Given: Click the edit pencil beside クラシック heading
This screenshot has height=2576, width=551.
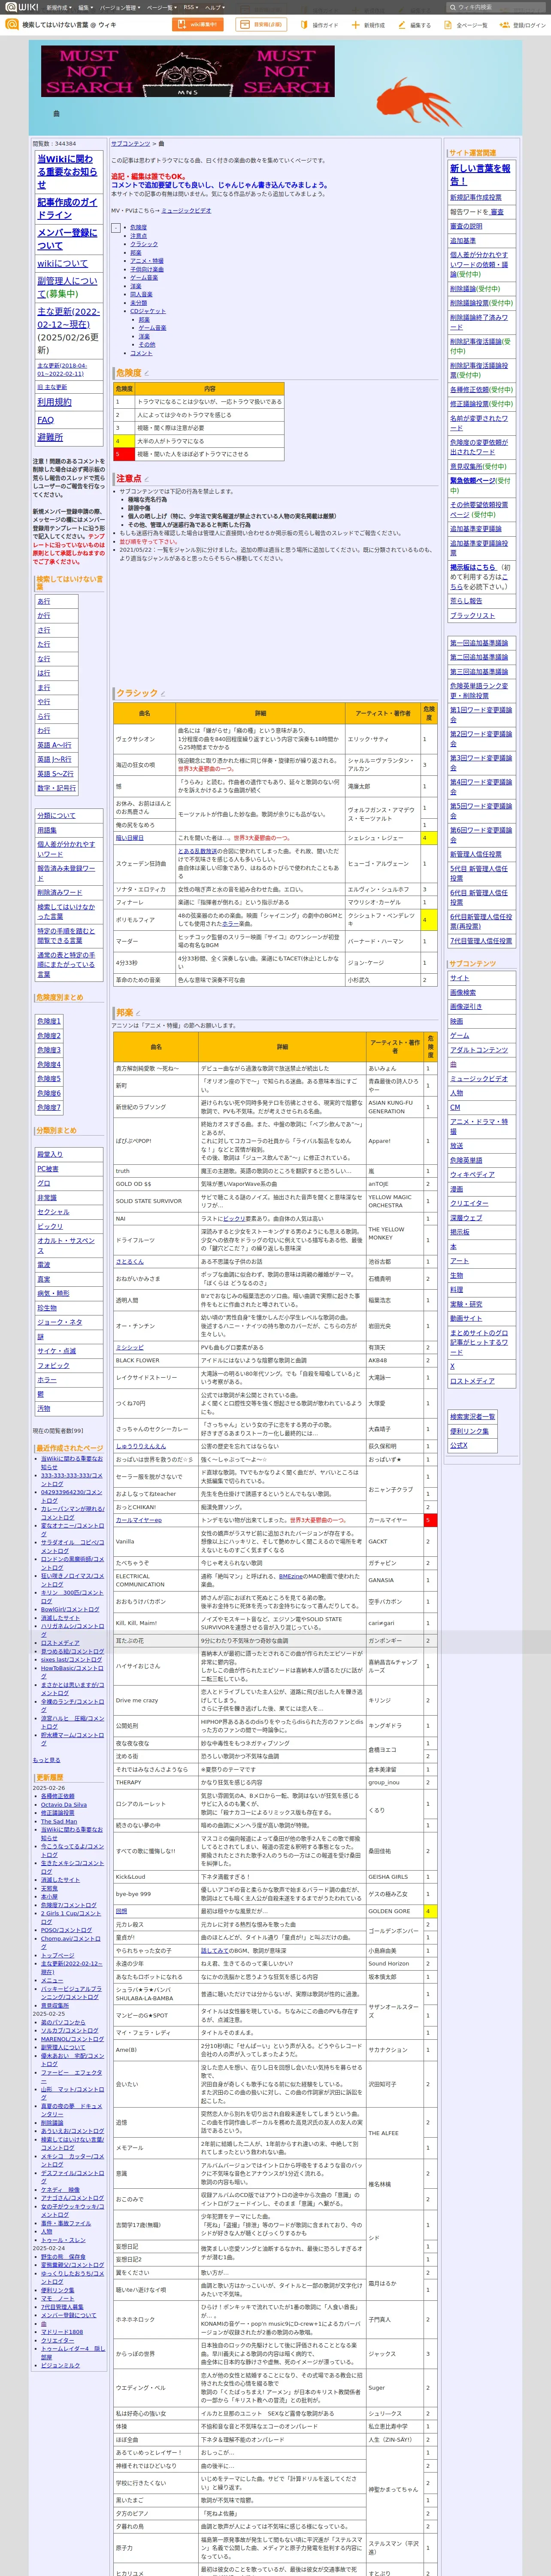Looking at the screenshot, I should [x=164, y=693].
